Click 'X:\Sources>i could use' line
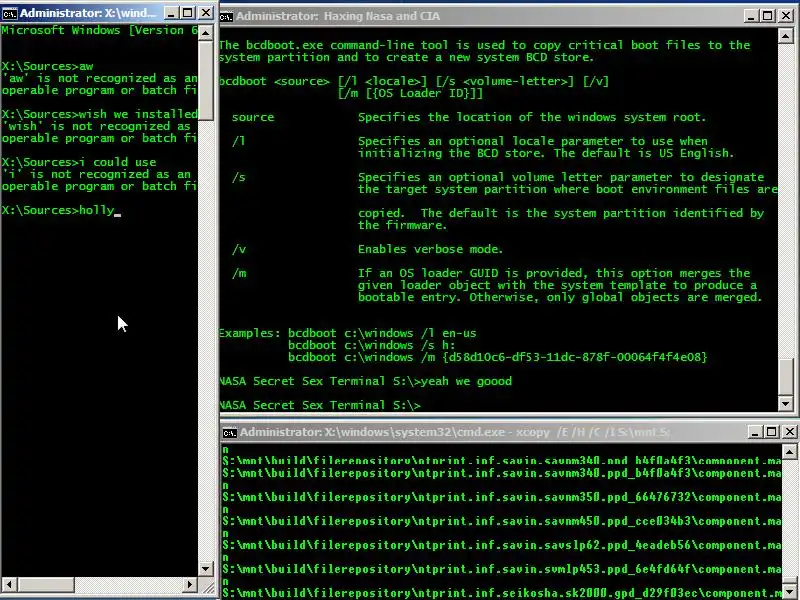The height and width of the screenshot is (600, 800). point(79,162)
